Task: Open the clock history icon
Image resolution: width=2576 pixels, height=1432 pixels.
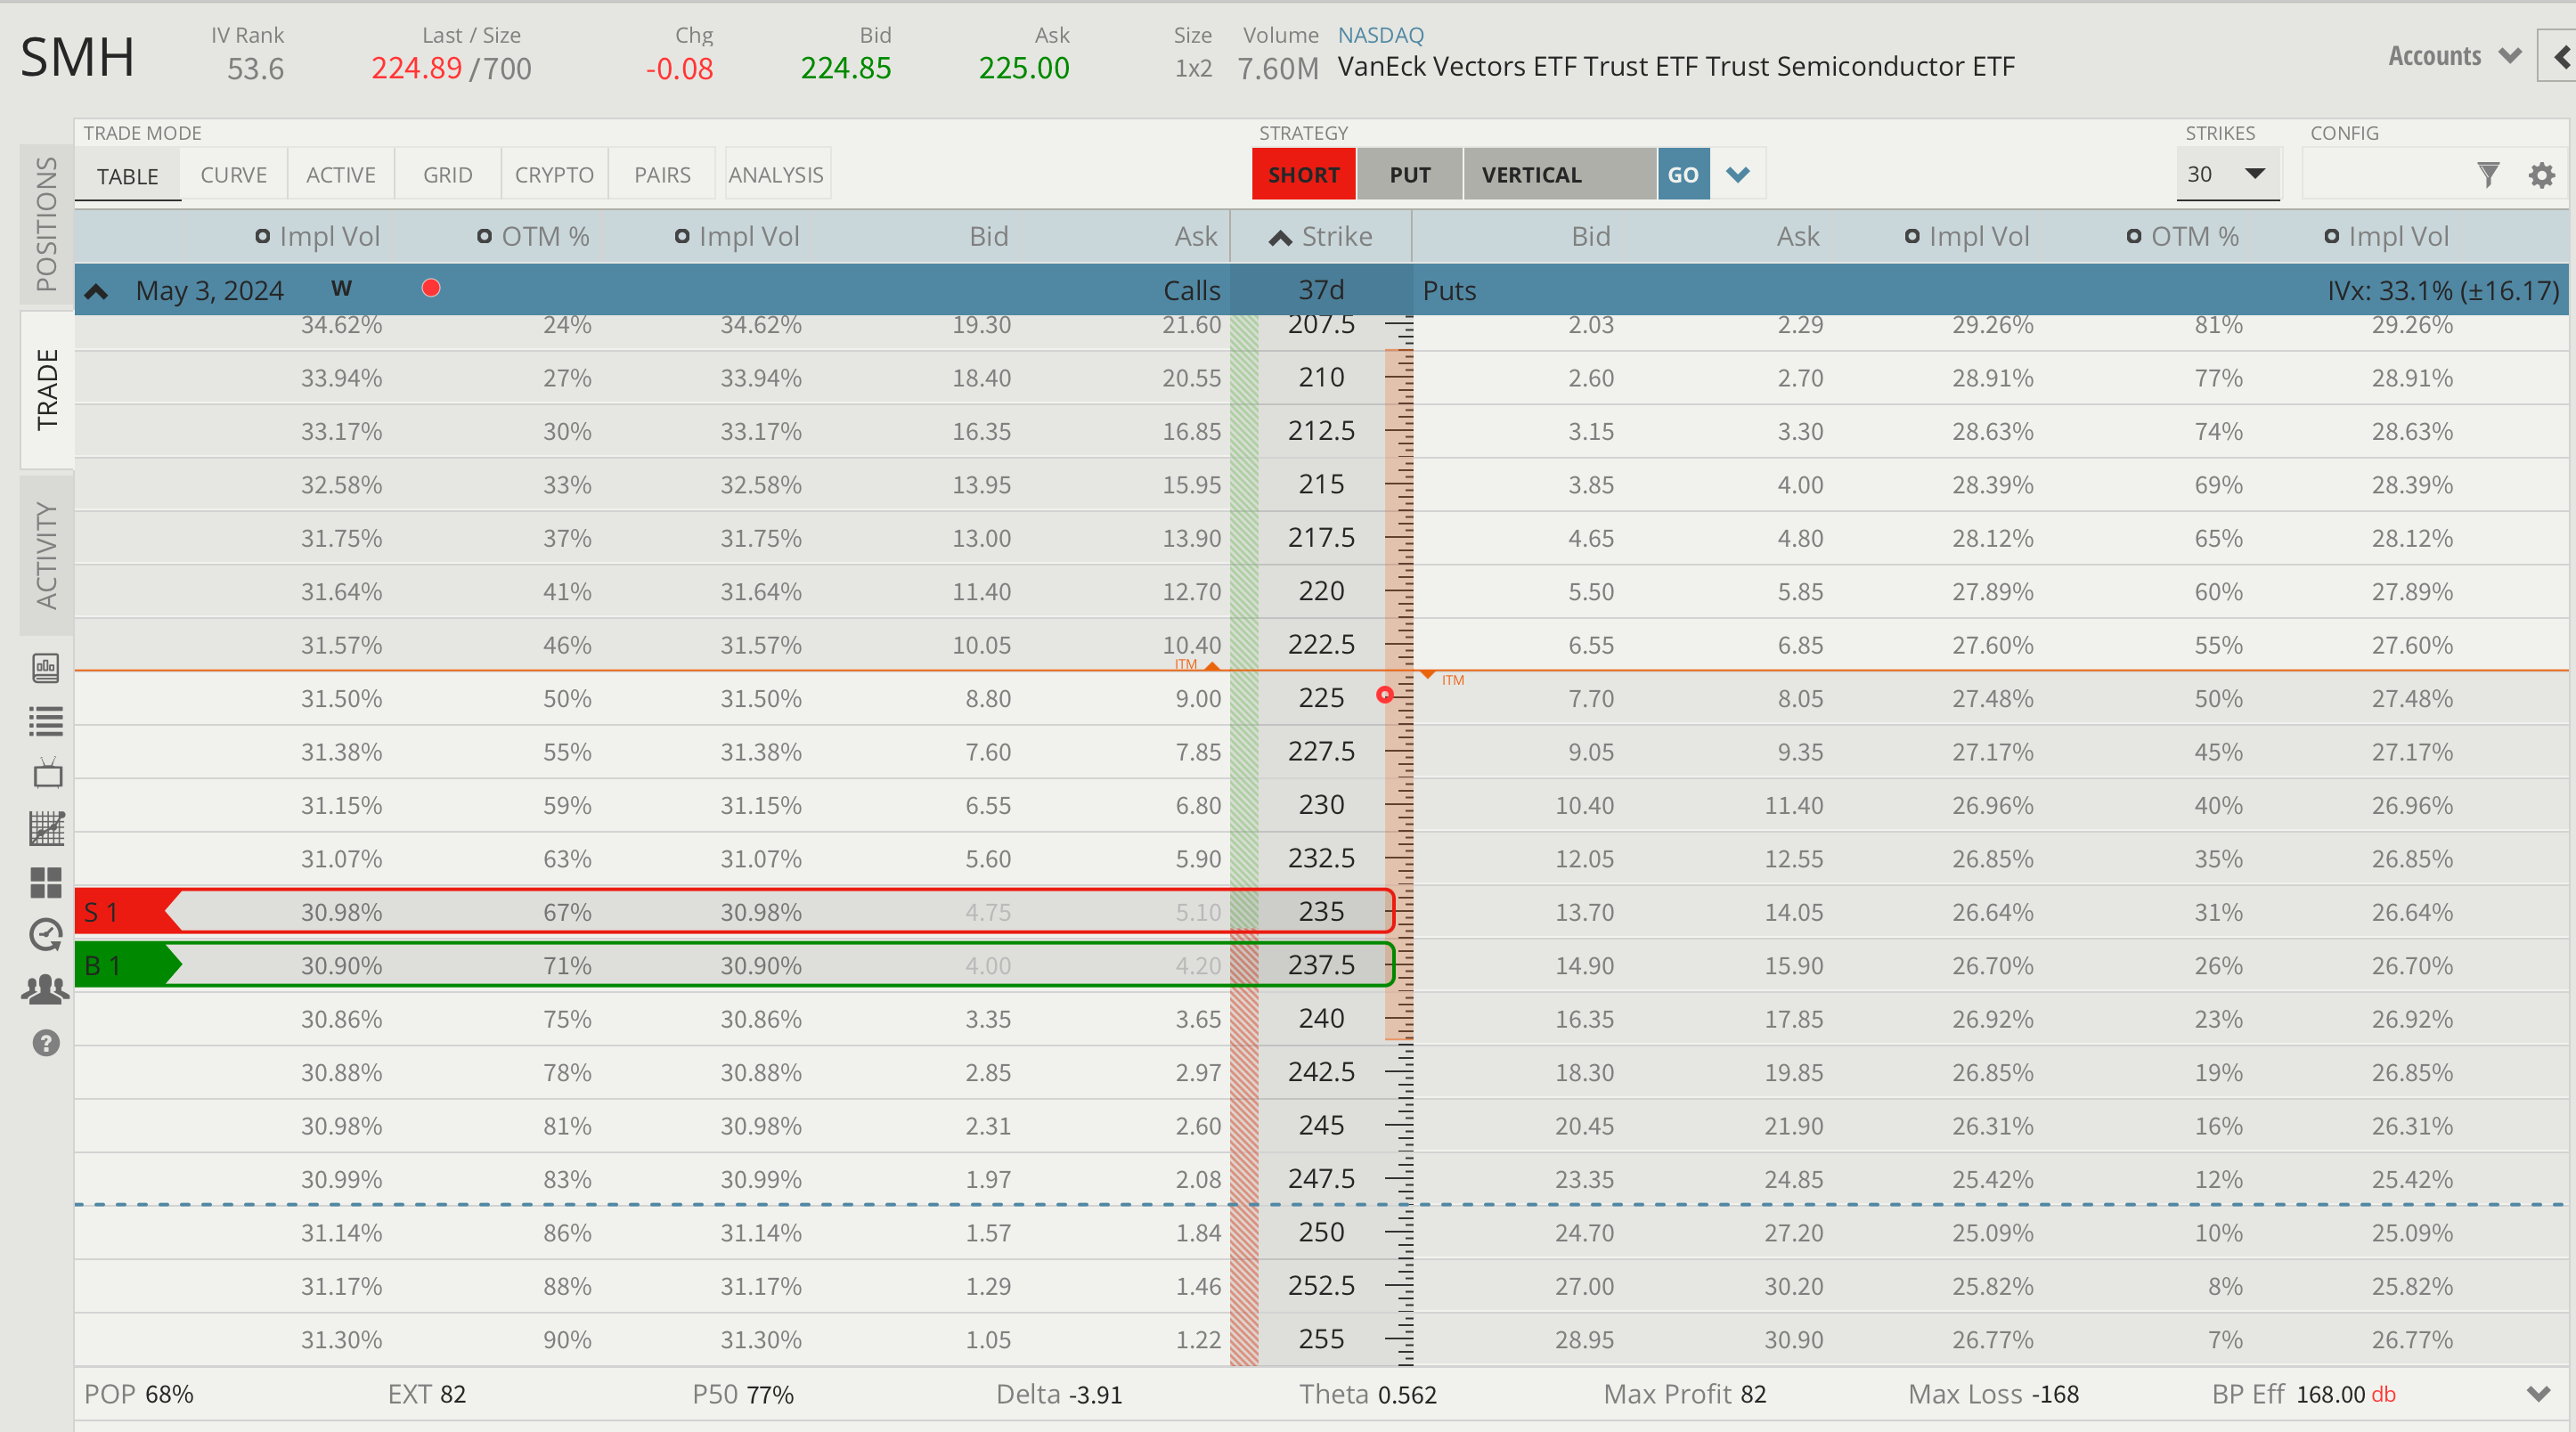Action: [x=46, y=935]
